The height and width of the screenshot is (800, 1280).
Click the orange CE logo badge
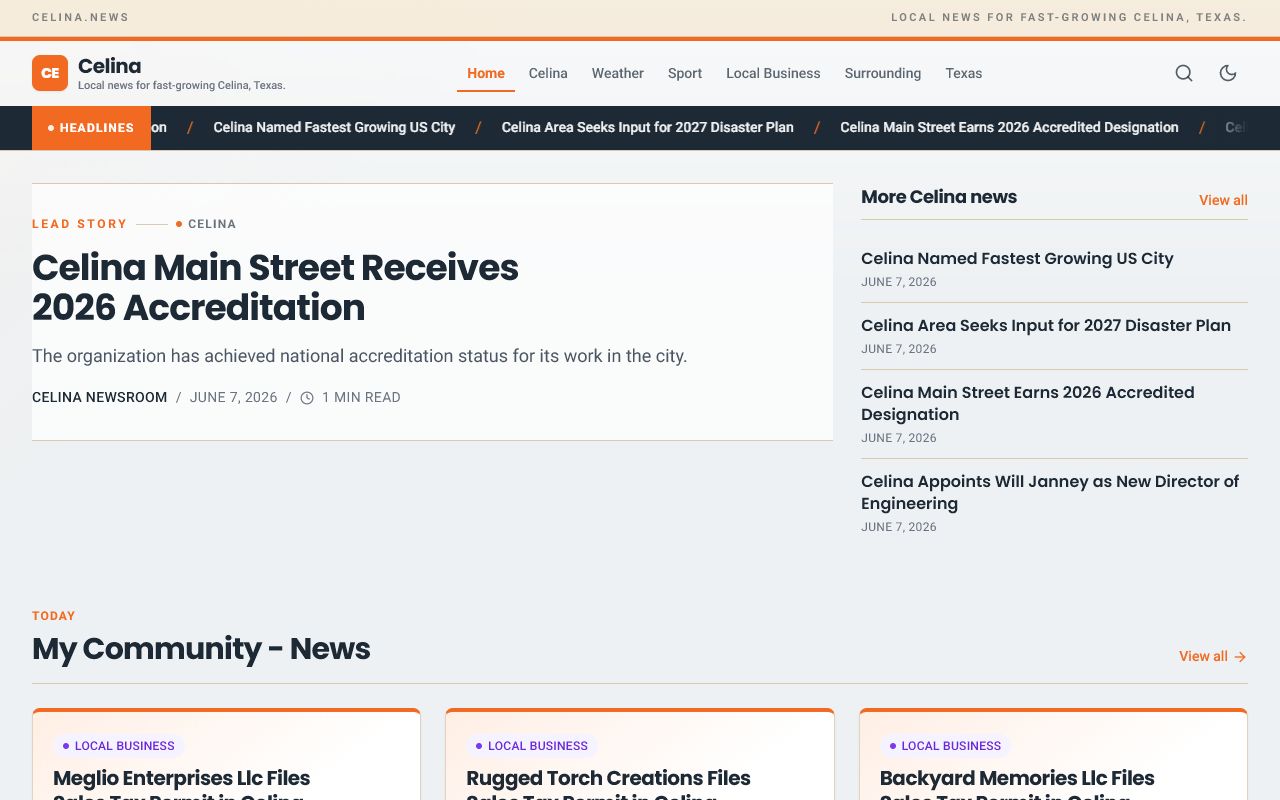pos(50,73)
